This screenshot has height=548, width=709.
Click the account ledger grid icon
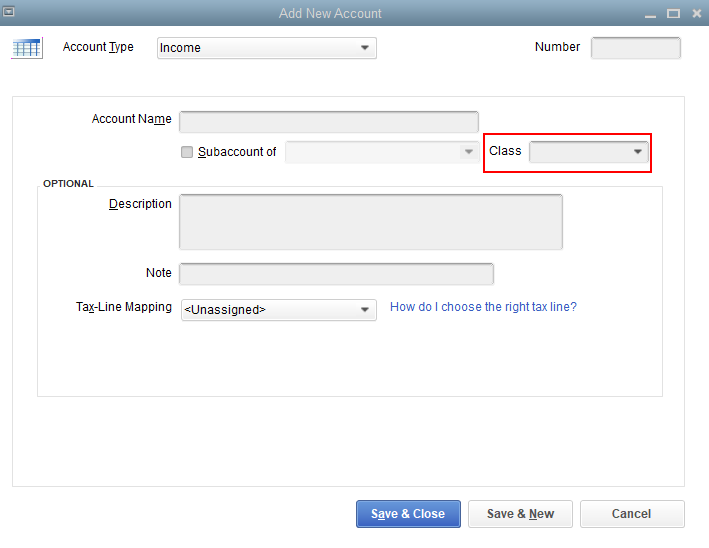click(x=27, y=48)
